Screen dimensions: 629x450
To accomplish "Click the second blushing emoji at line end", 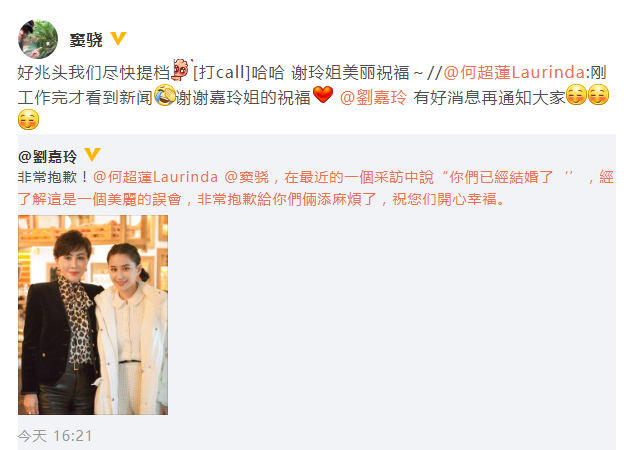I will tap(599, 95).
